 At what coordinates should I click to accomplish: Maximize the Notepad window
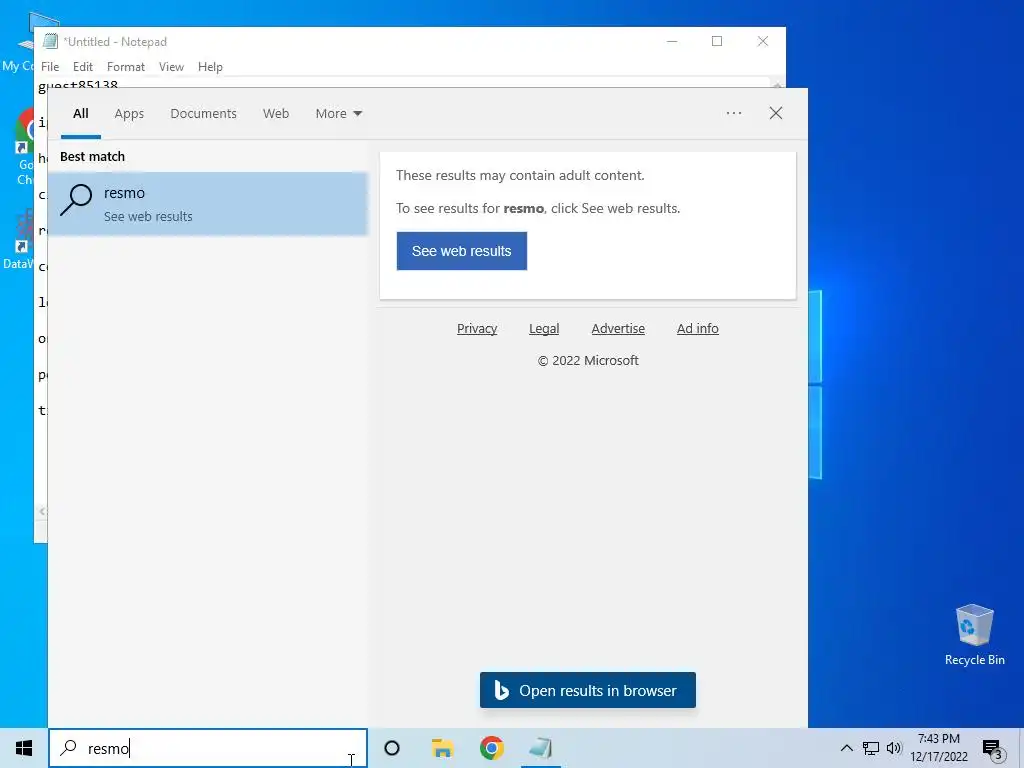click(717, 41)
